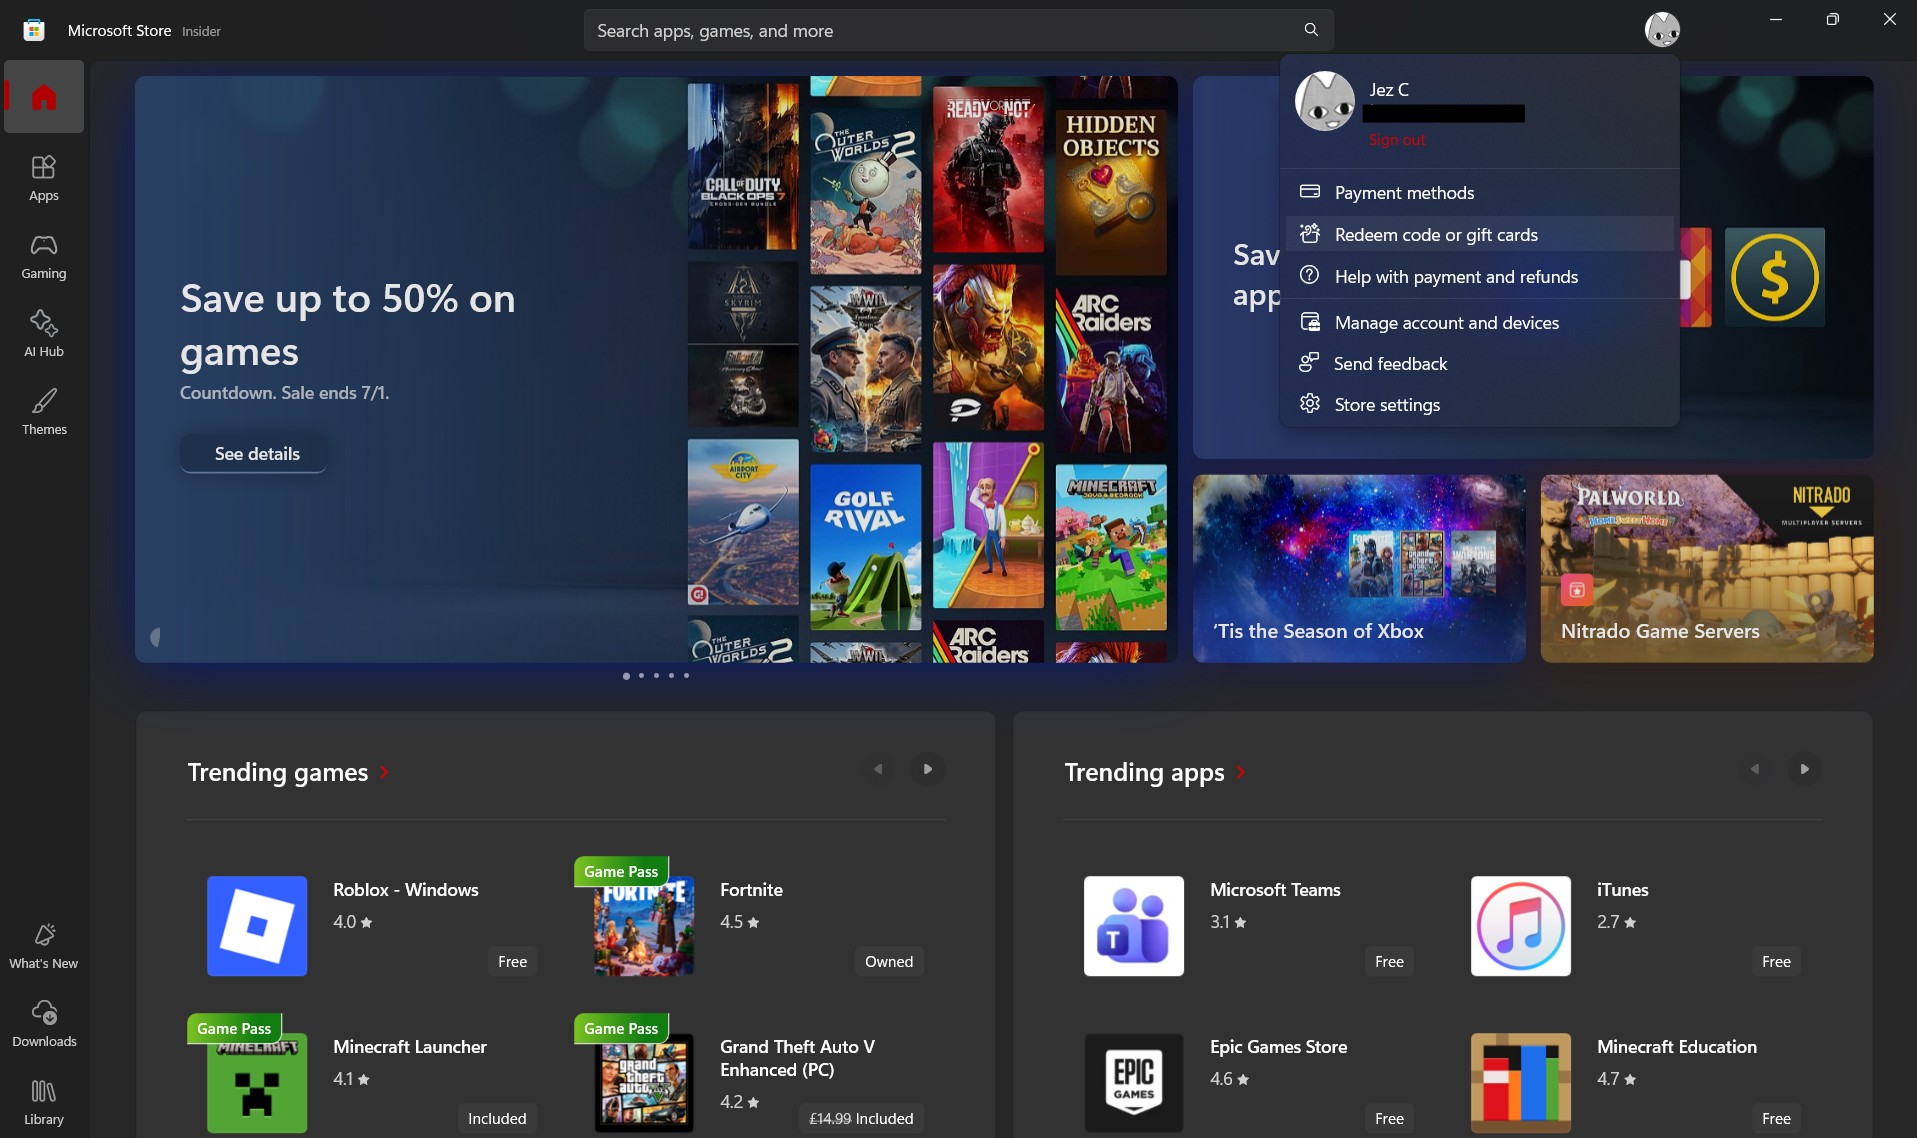
Task: Expand Trending apps with red chevron
Action: 1241,772
